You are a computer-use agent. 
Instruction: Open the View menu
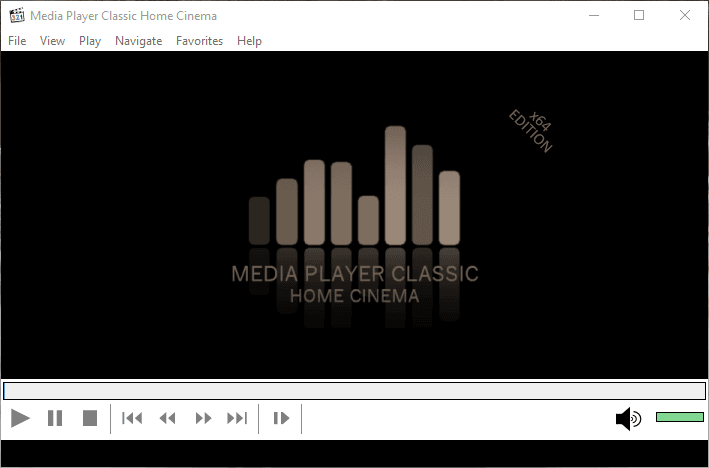coord(52,41)
